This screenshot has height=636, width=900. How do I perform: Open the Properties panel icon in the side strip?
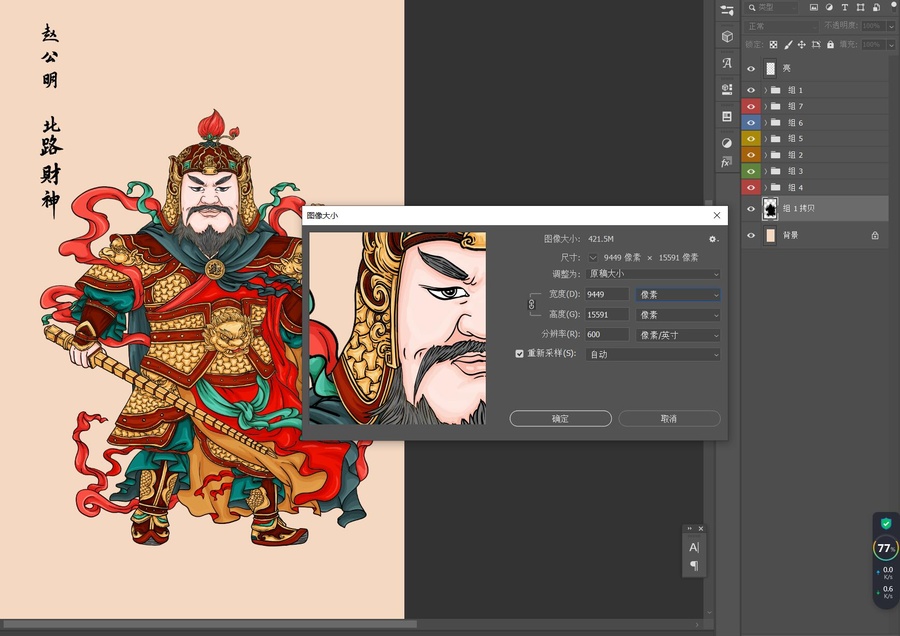[x=727, y=10]
